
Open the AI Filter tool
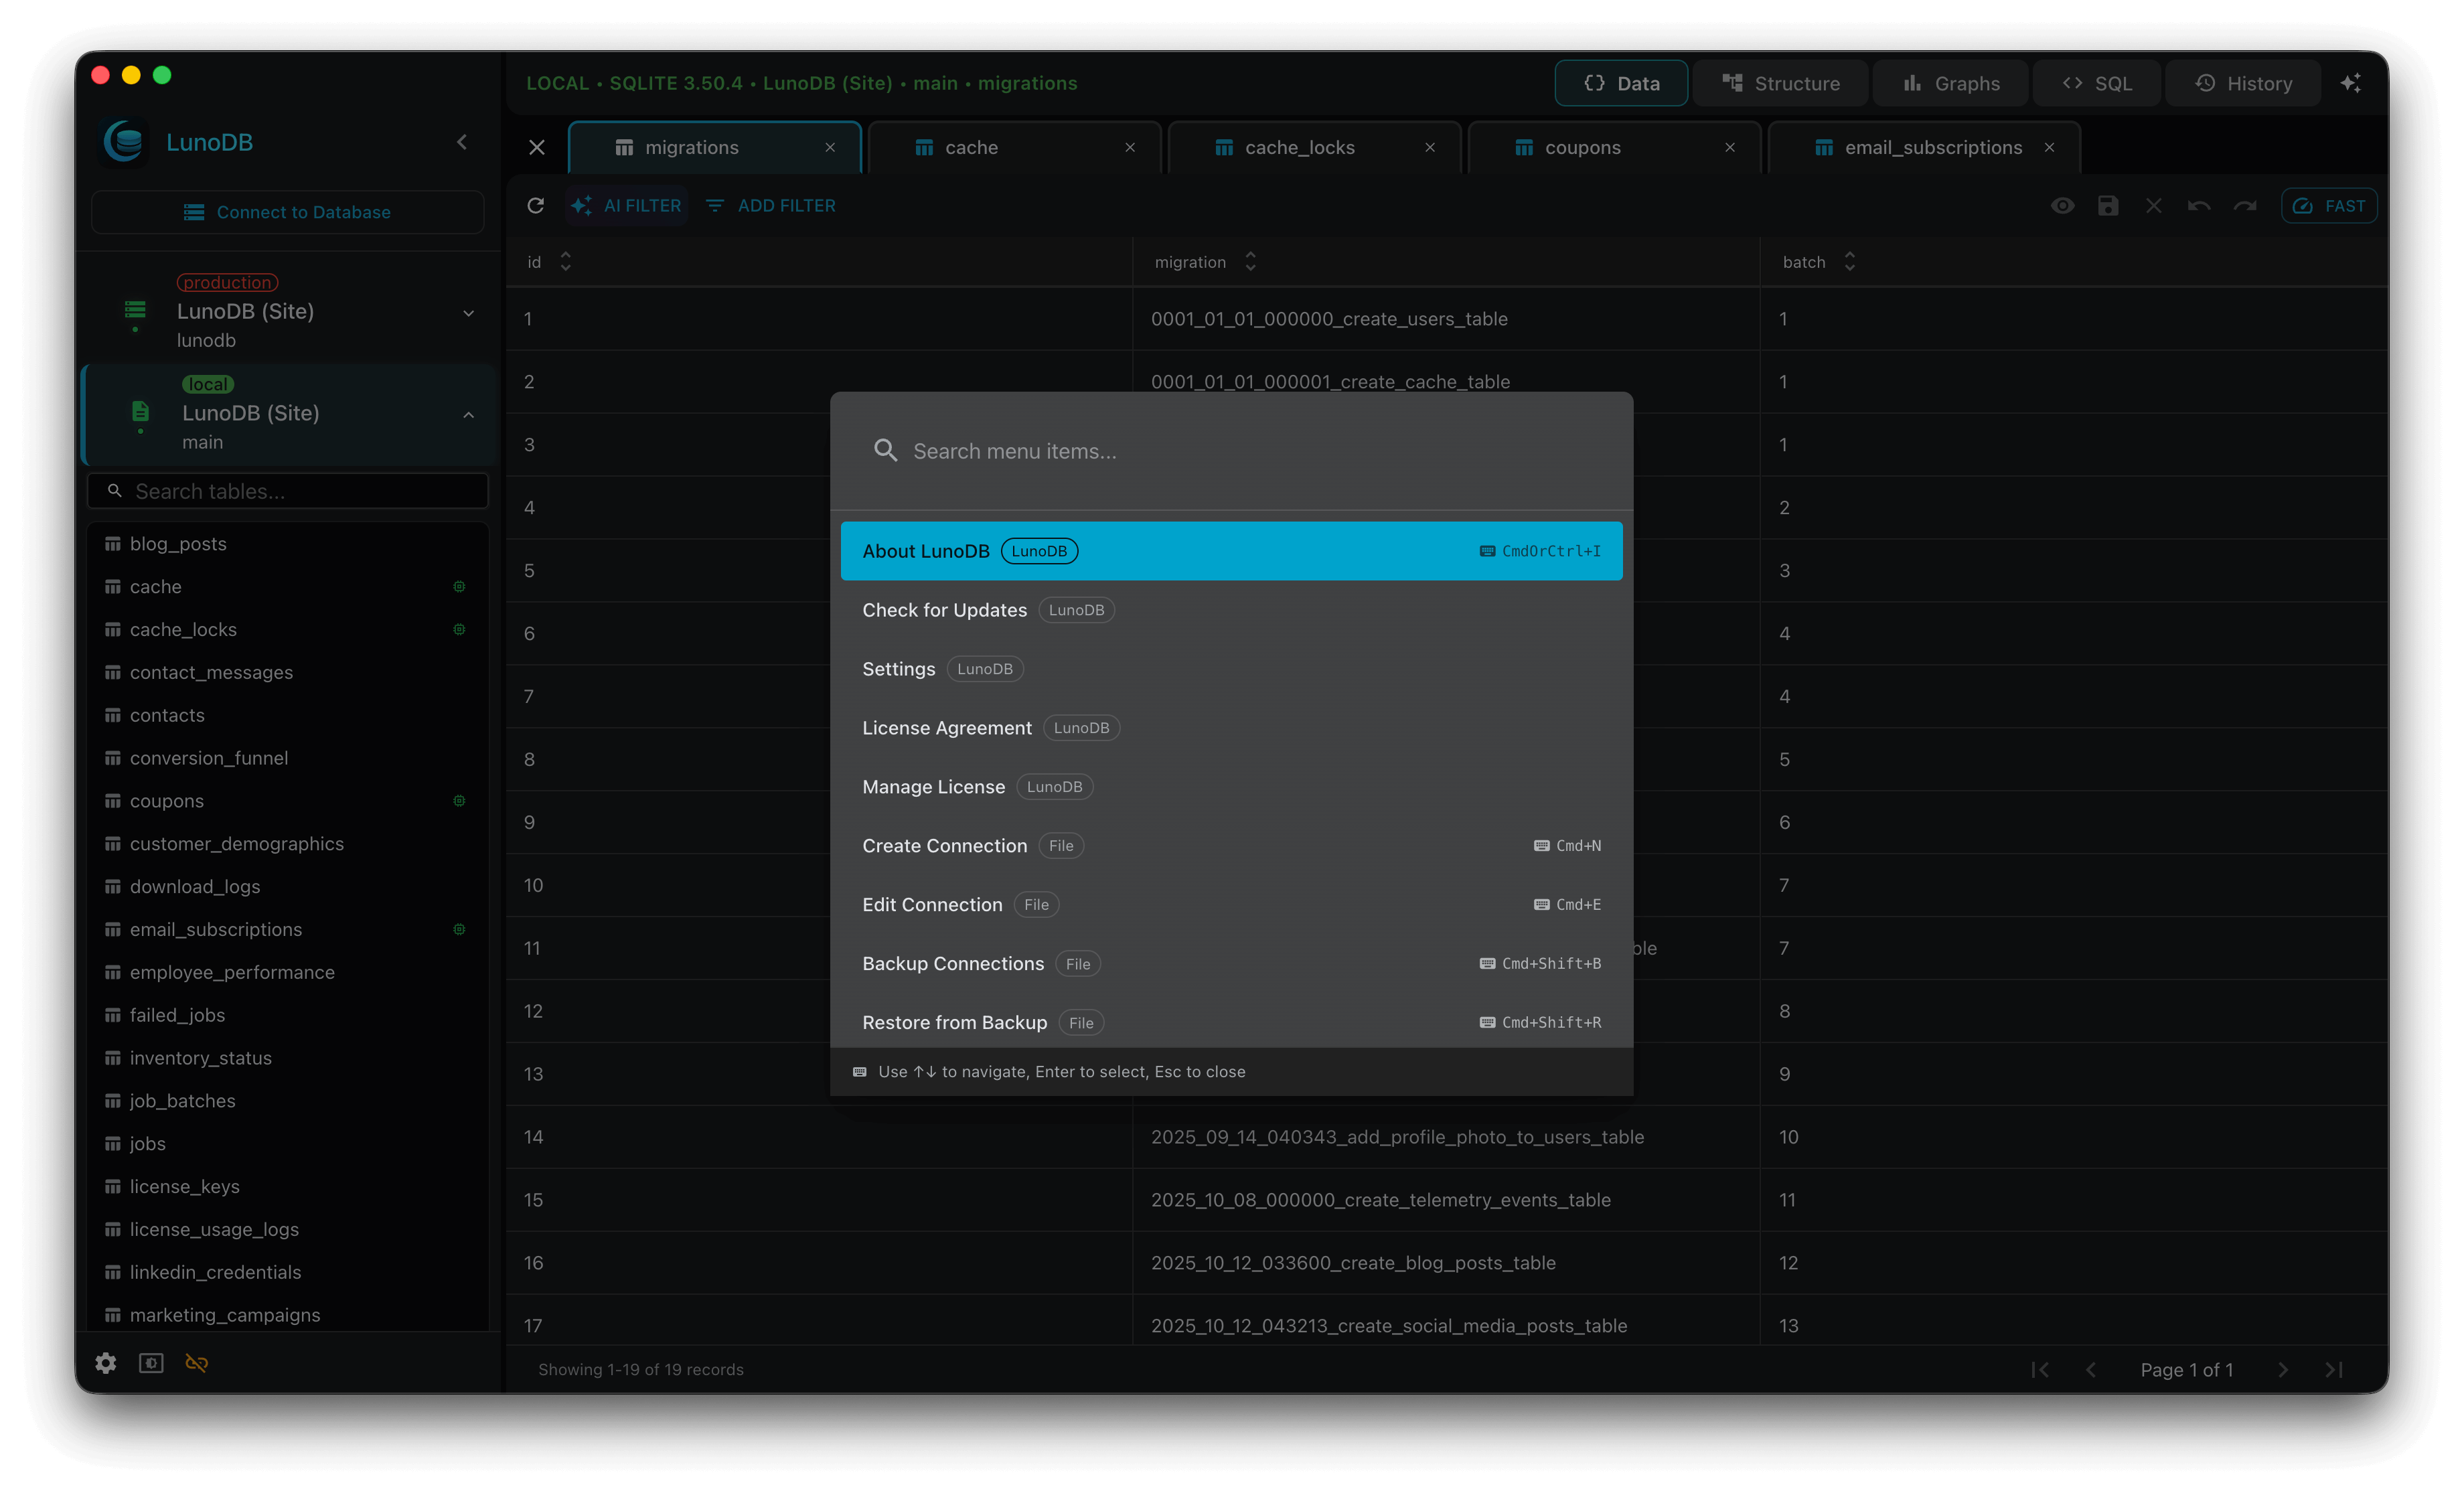626,205
